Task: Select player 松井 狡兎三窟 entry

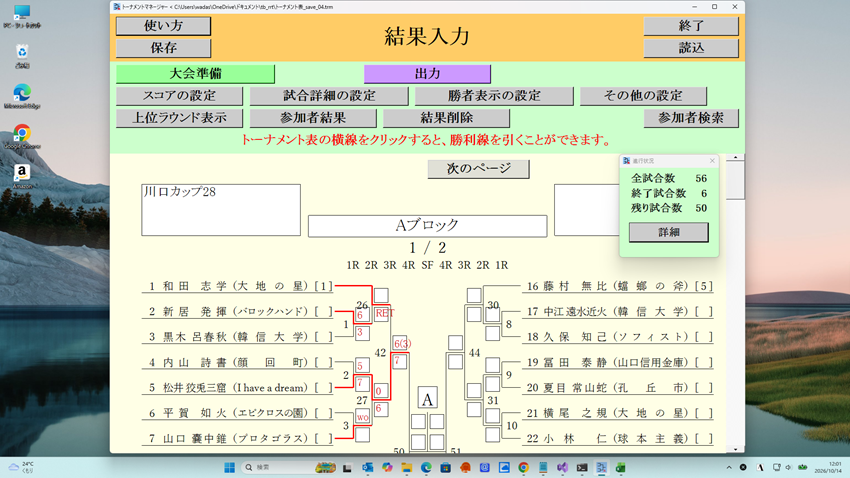Action: pyautogui.click(x=238, y=387)
